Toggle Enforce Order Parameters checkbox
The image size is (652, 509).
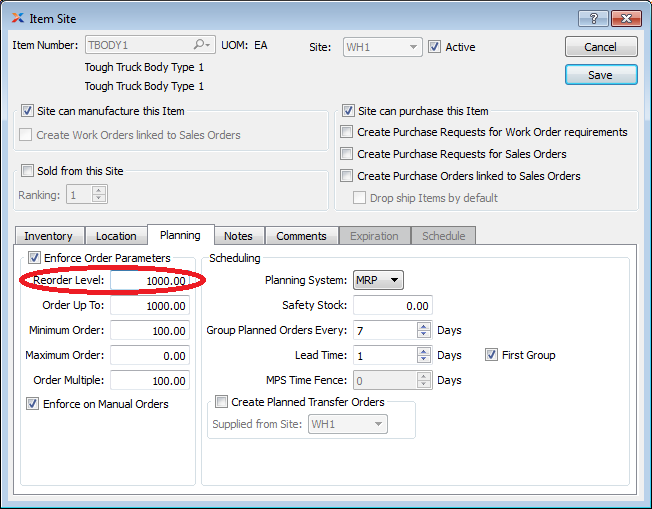(x=35, y=258)
